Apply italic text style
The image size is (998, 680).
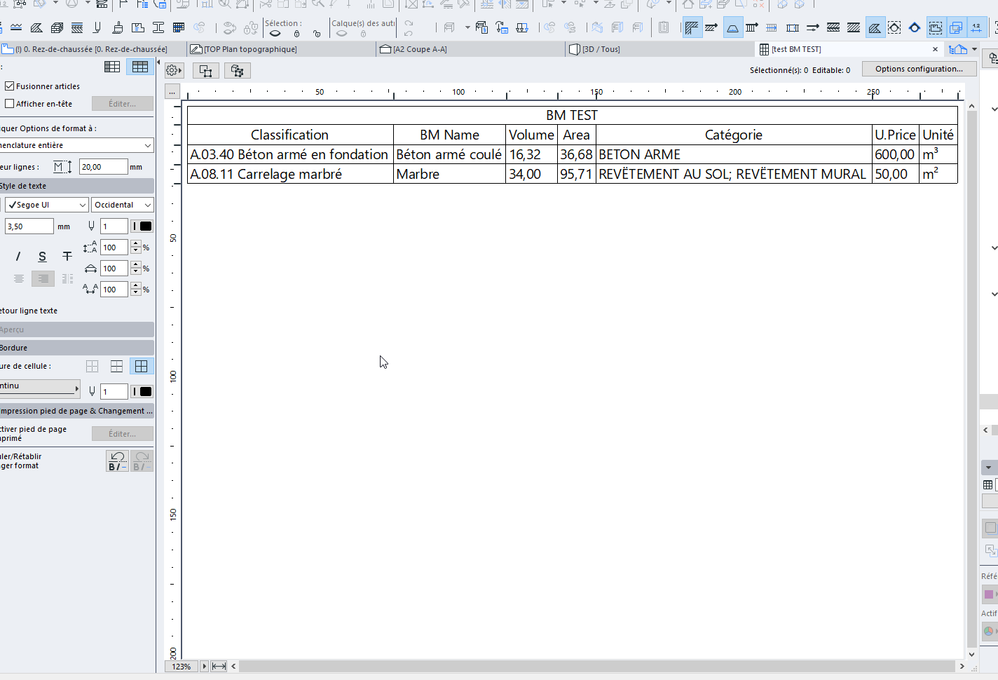[18, 257]
